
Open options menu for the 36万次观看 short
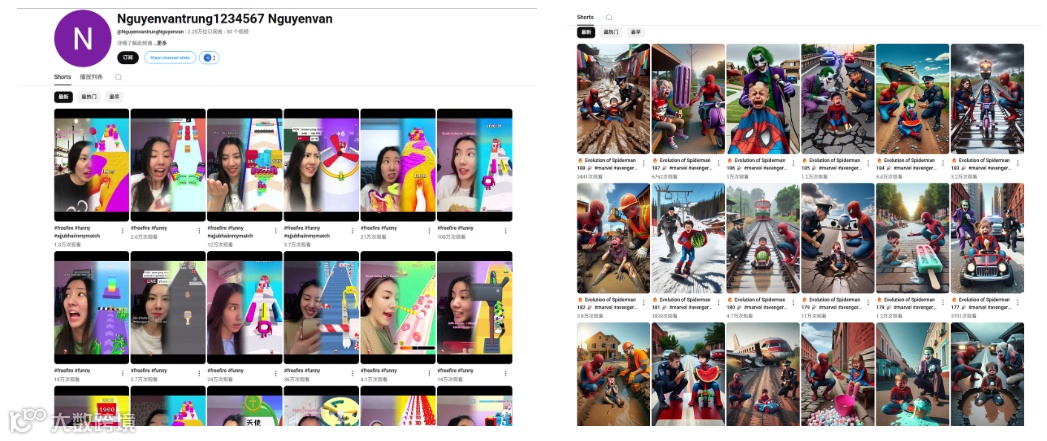pyautogui.click(x=353, y=373)
